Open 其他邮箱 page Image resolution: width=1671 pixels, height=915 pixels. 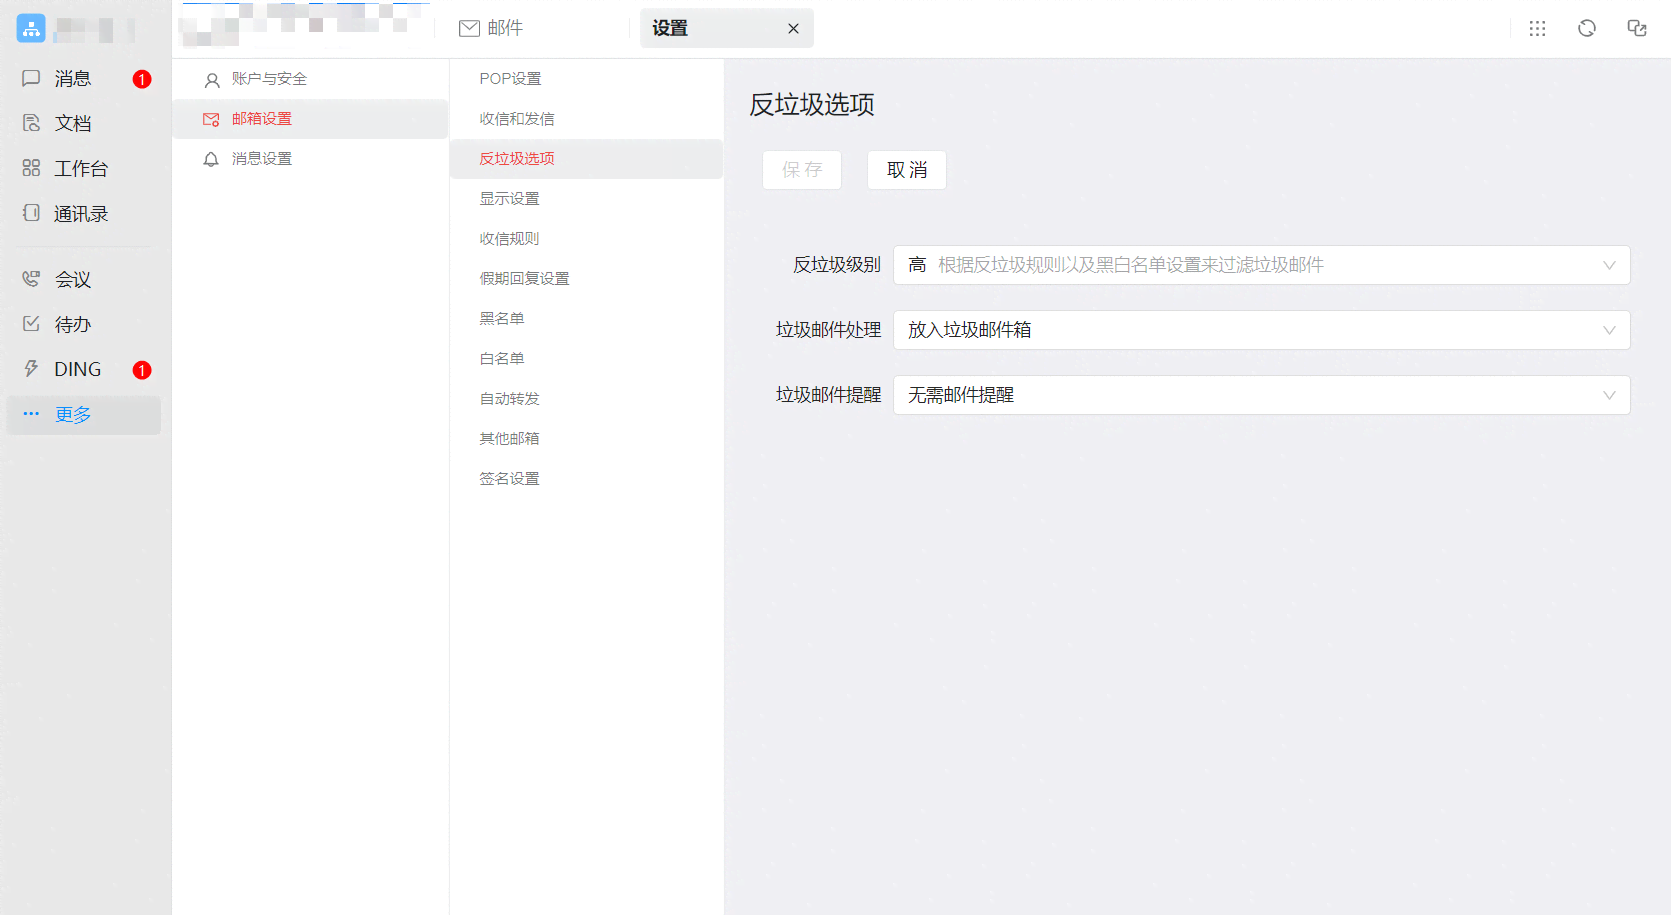[x=586, y=439]
